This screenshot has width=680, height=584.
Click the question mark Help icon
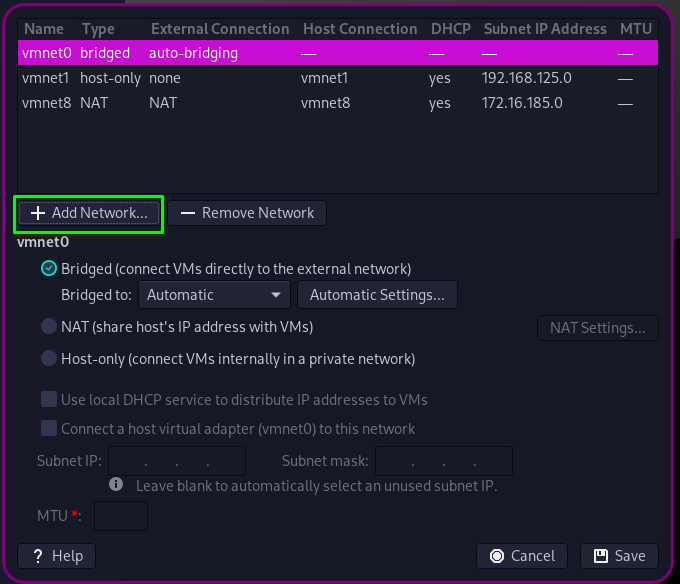[38, 556]
